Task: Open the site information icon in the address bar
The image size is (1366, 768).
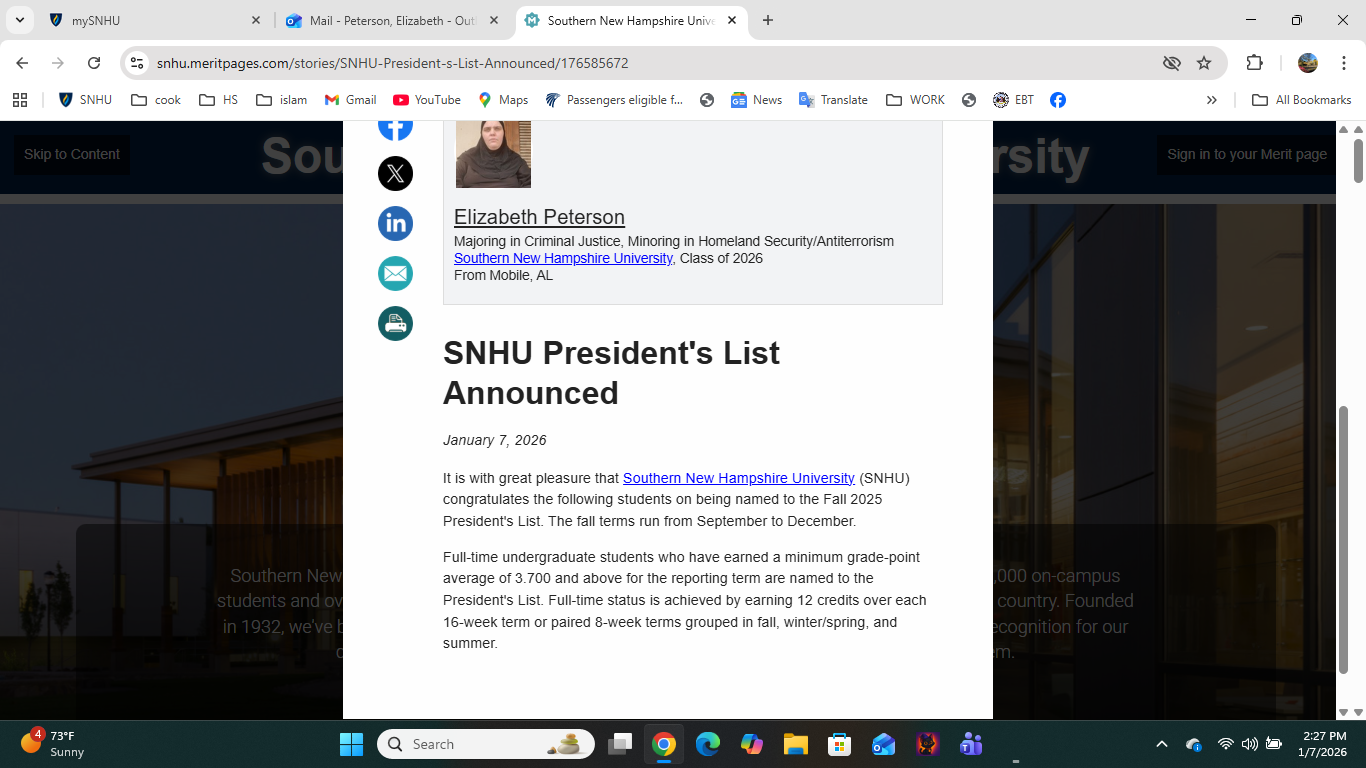Action: [137, 63]
